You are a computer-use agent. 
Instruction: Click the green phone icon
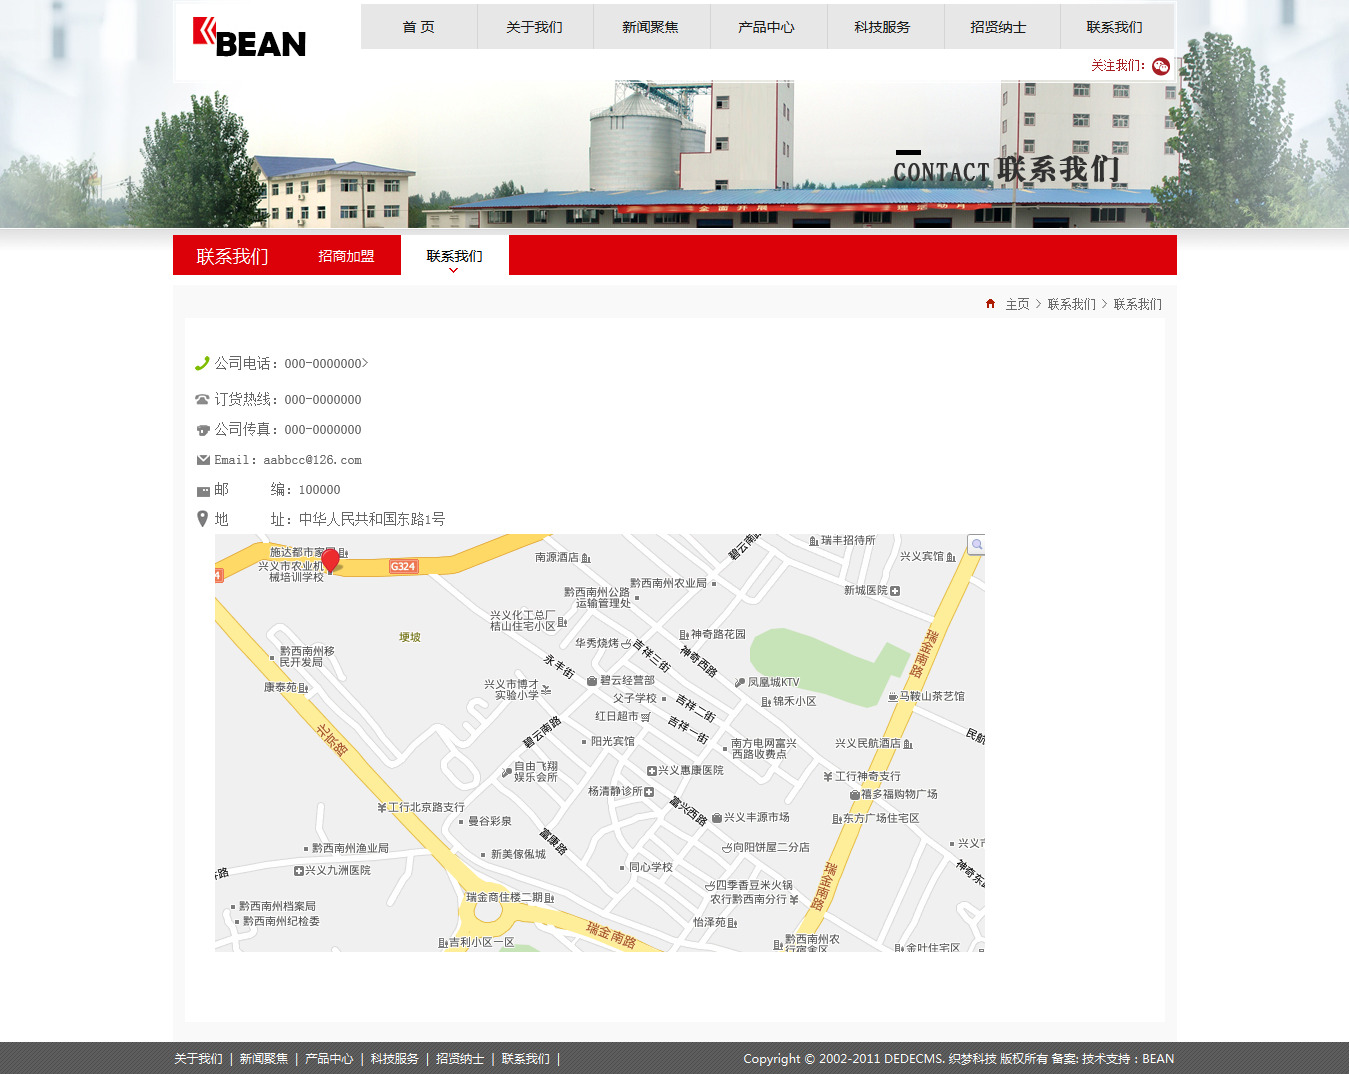(x=202, y=363)
